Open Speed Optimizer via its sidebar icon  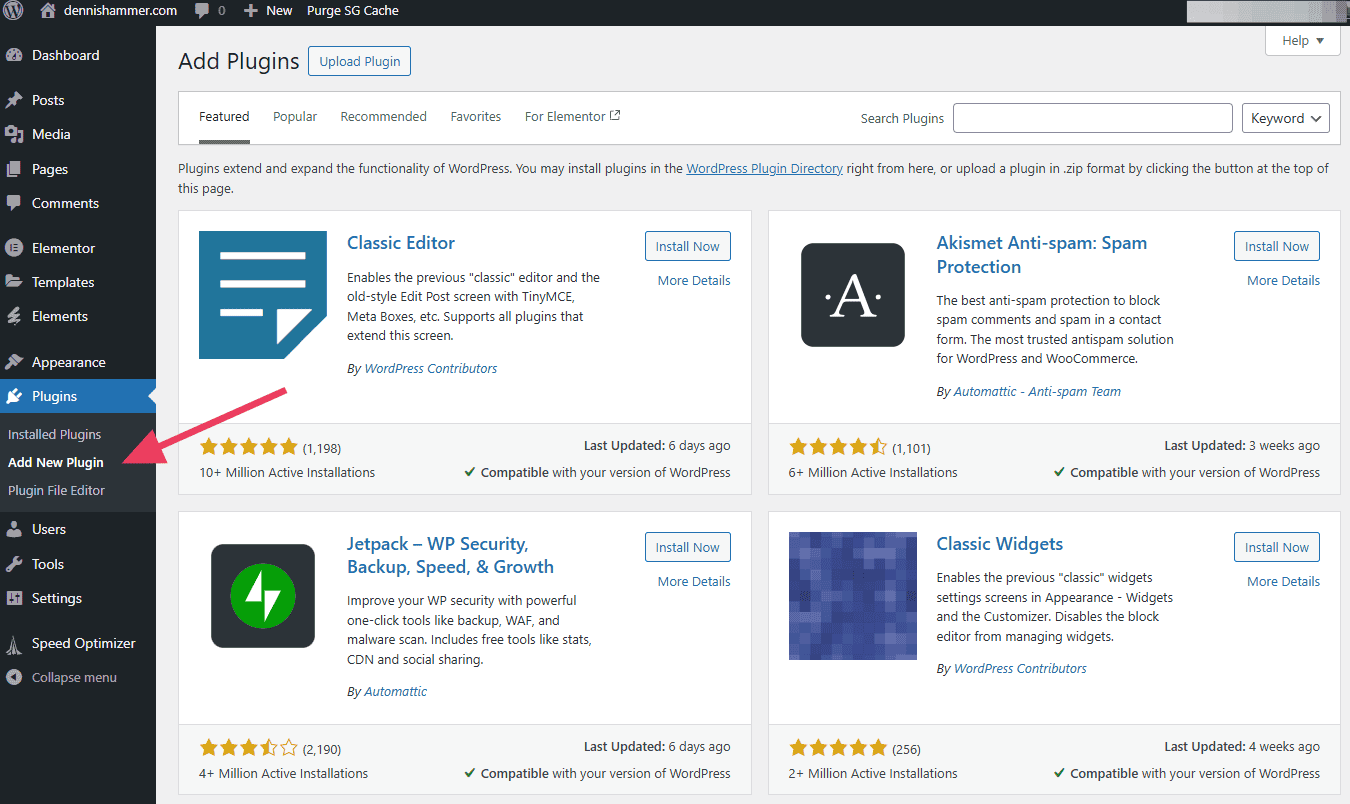tap(14, 643)
